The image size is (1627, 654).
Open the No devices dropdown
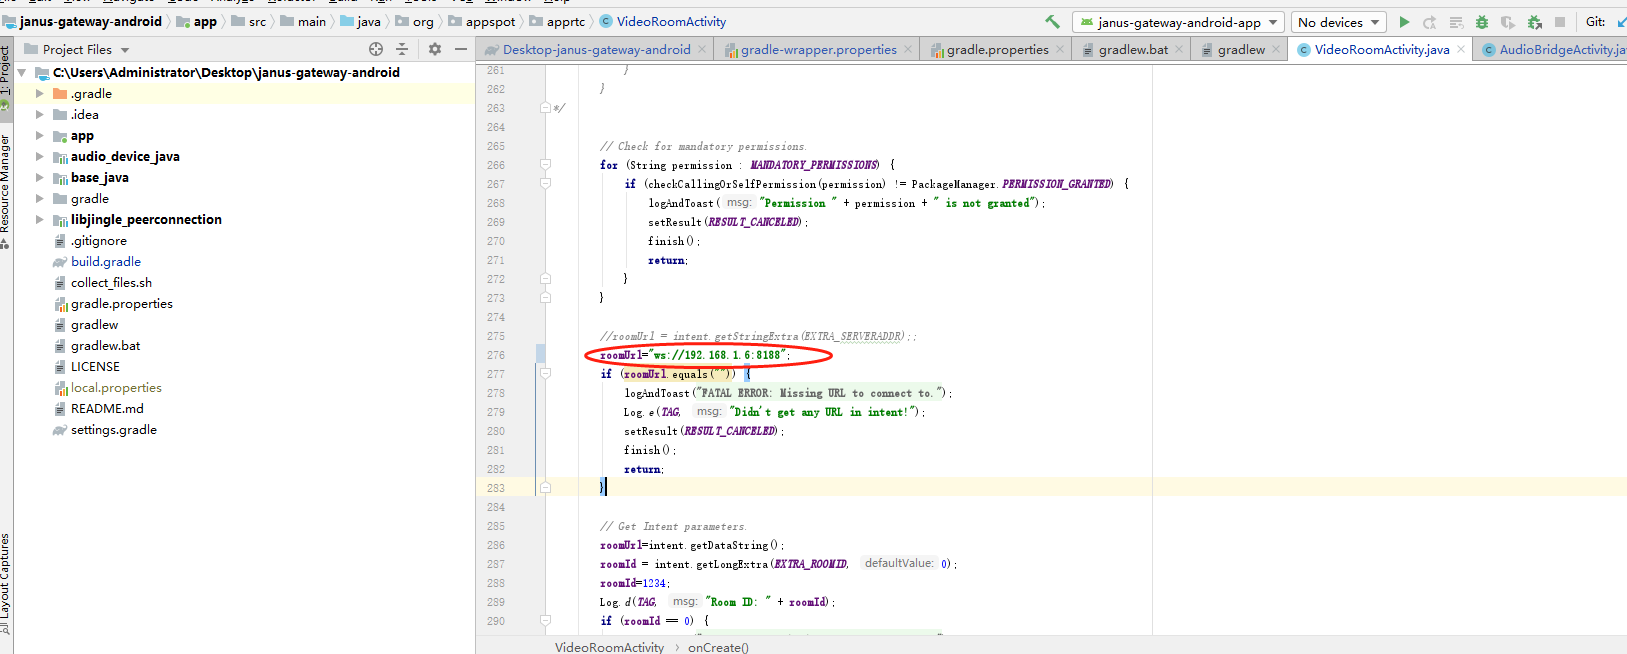[x=1338, y=22]
